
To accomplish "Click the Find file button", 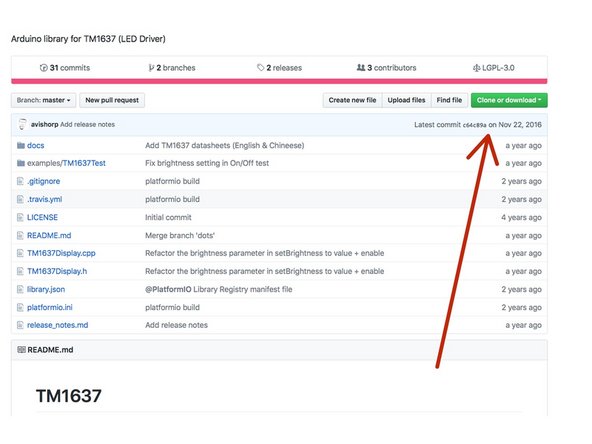I will pos(449,100).
